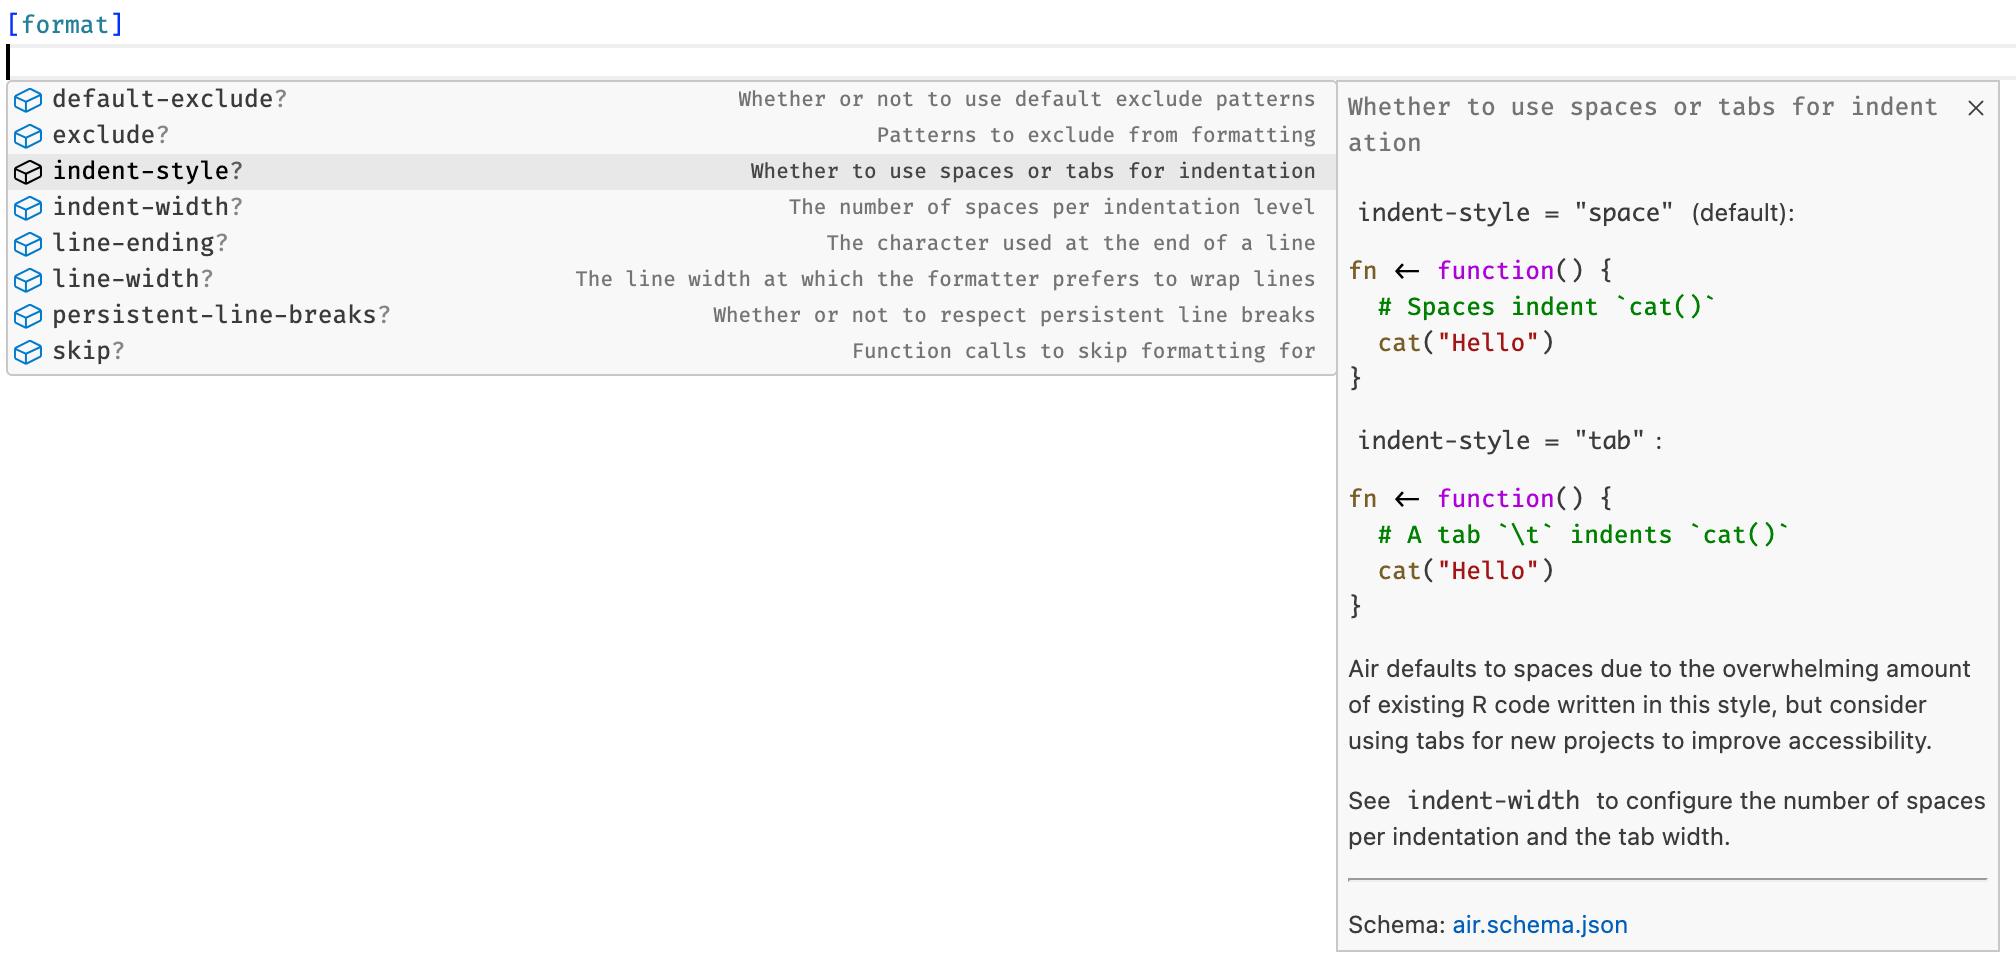
Task: Choose the line-ending? completion entry
Action: (672, 243)
